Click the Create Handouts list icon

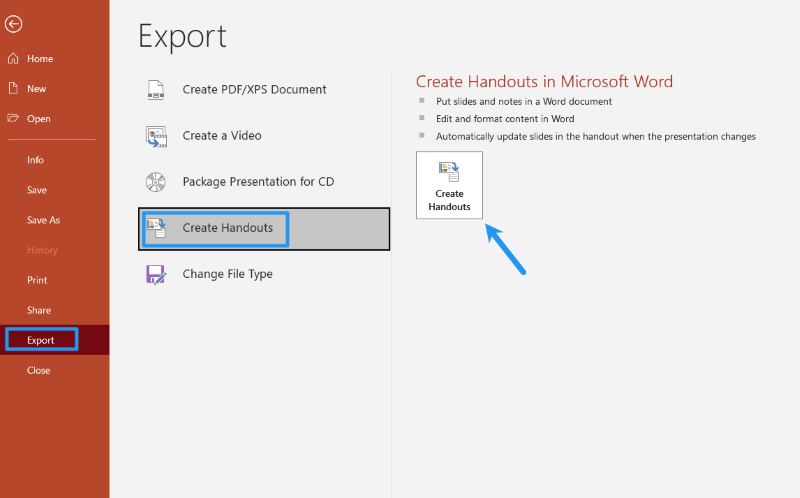[156, 228]
